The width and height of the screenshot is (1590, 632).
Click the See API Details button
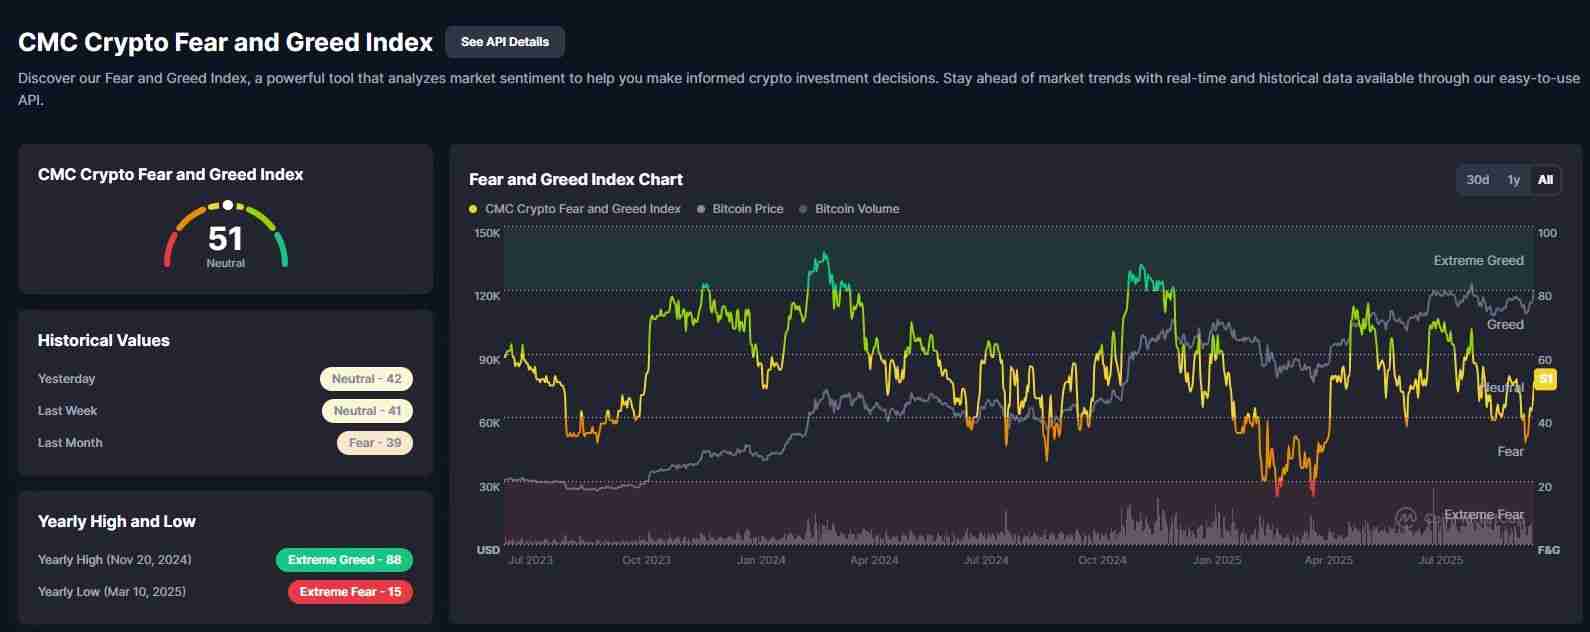[x=505, y=42]
